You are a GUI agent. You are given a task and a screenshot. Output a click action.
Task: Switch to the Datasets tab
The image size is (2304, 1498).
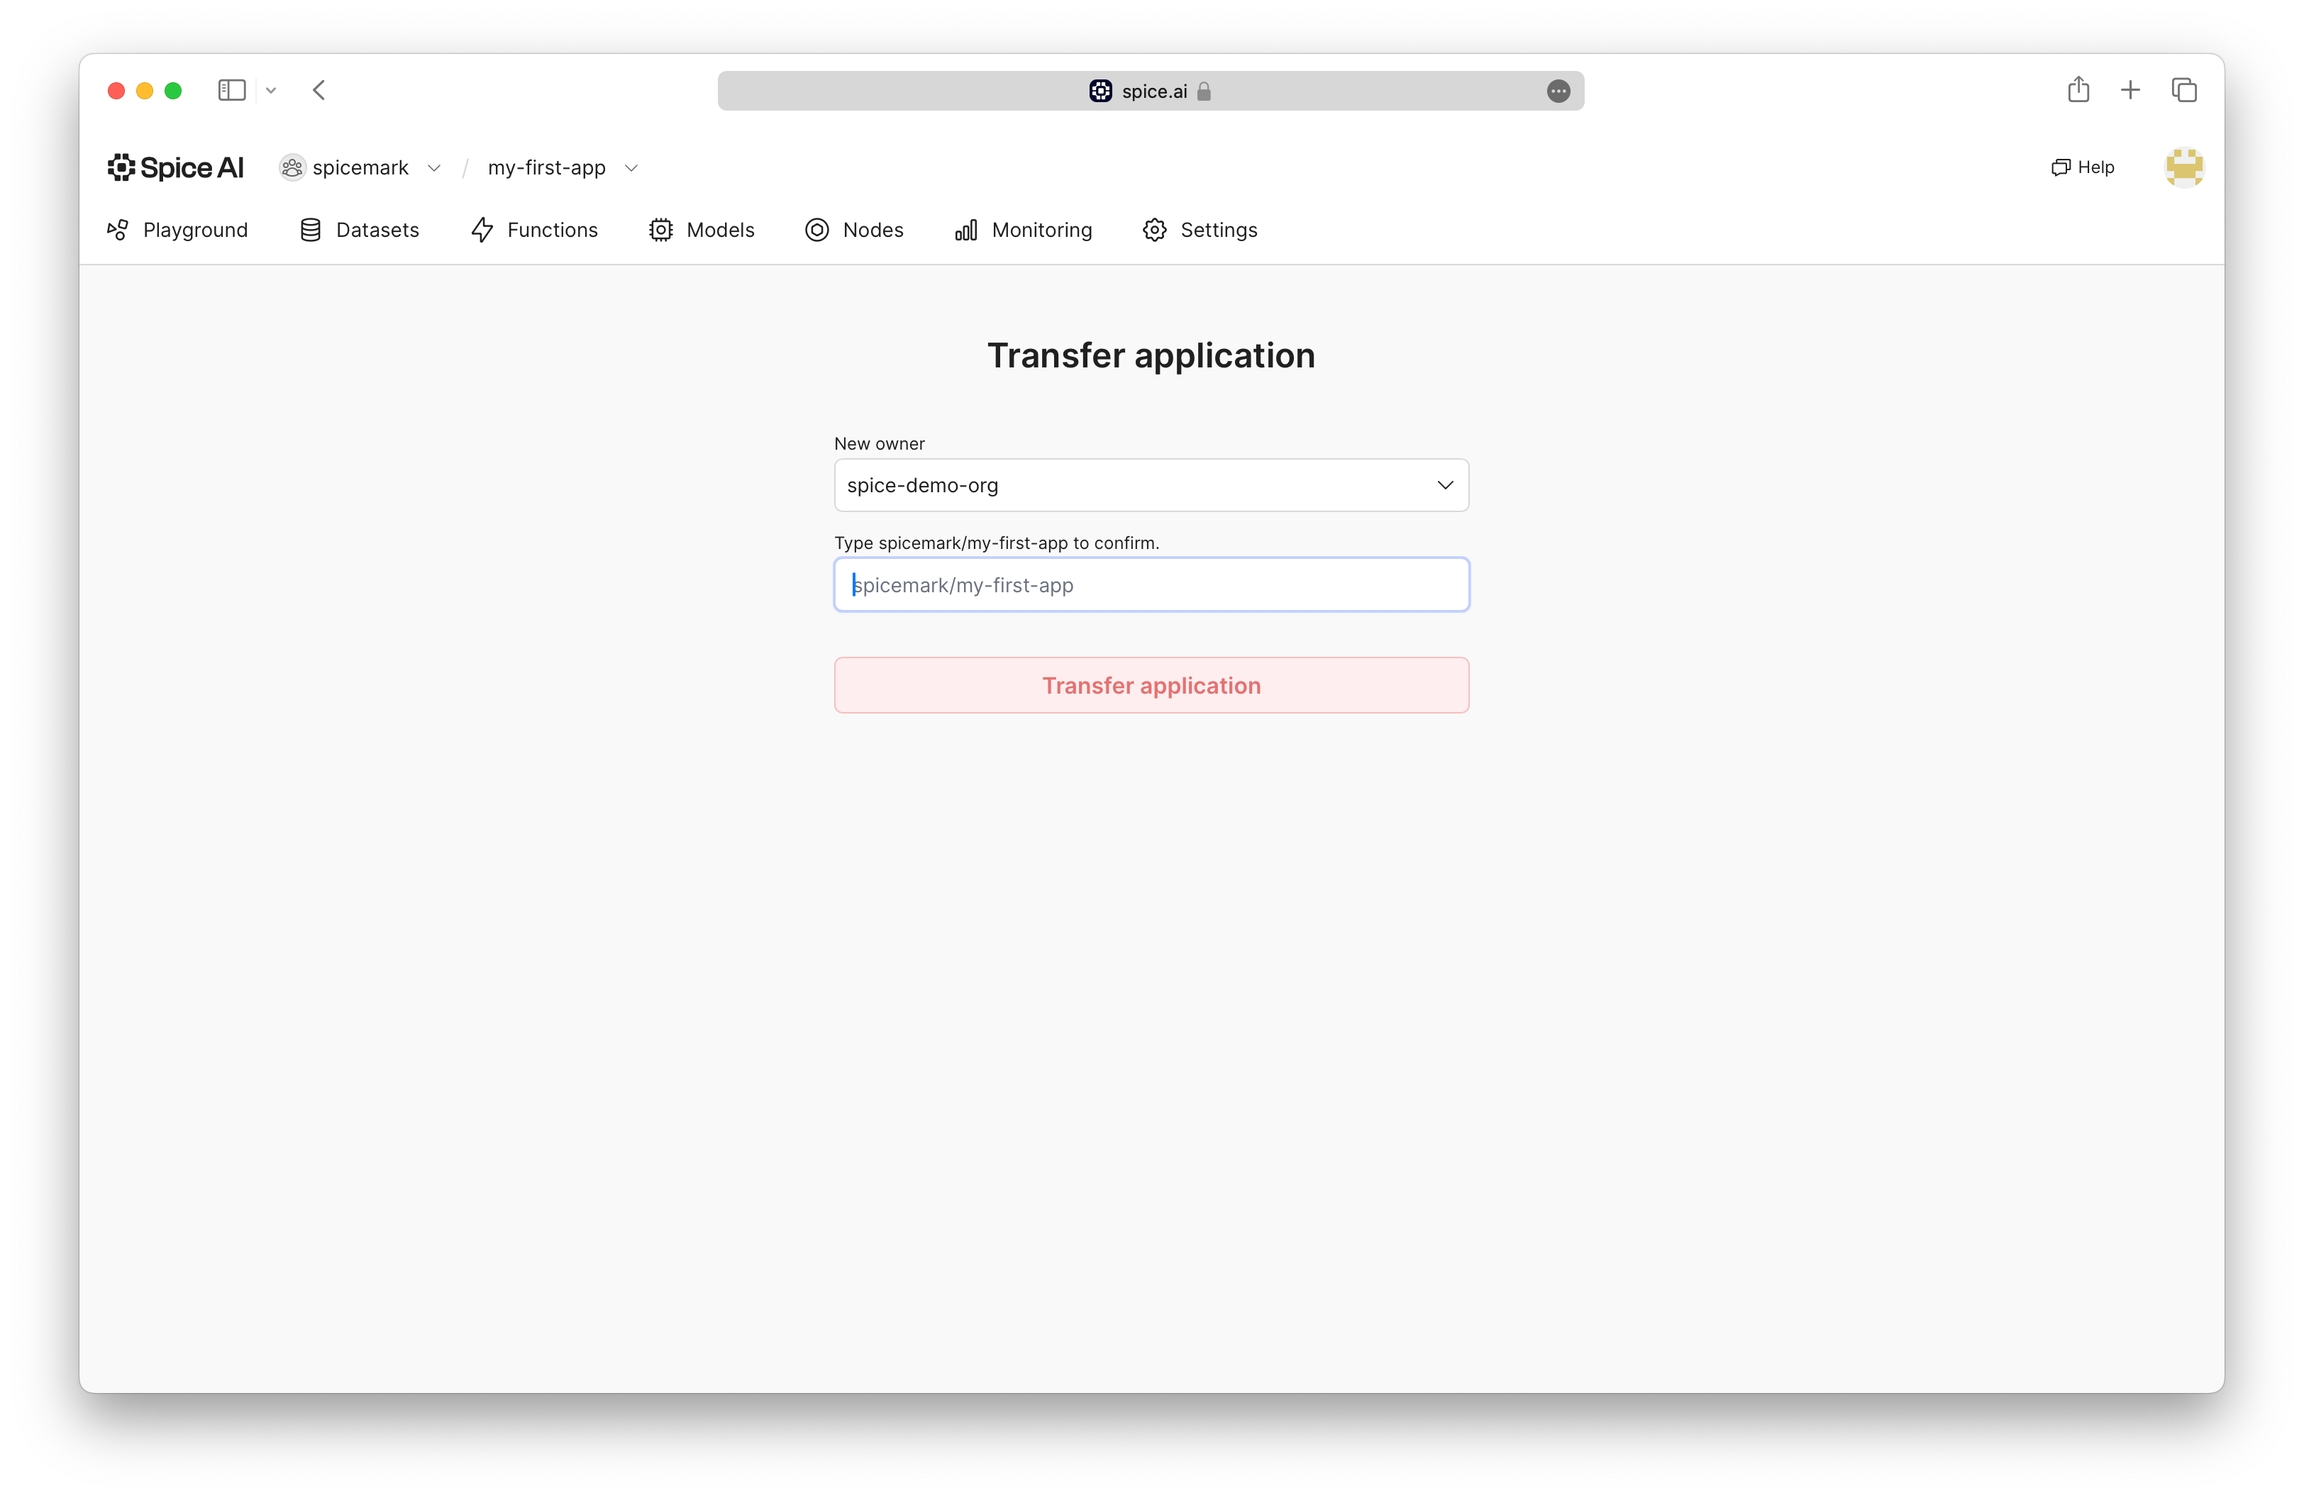[360, 230]
